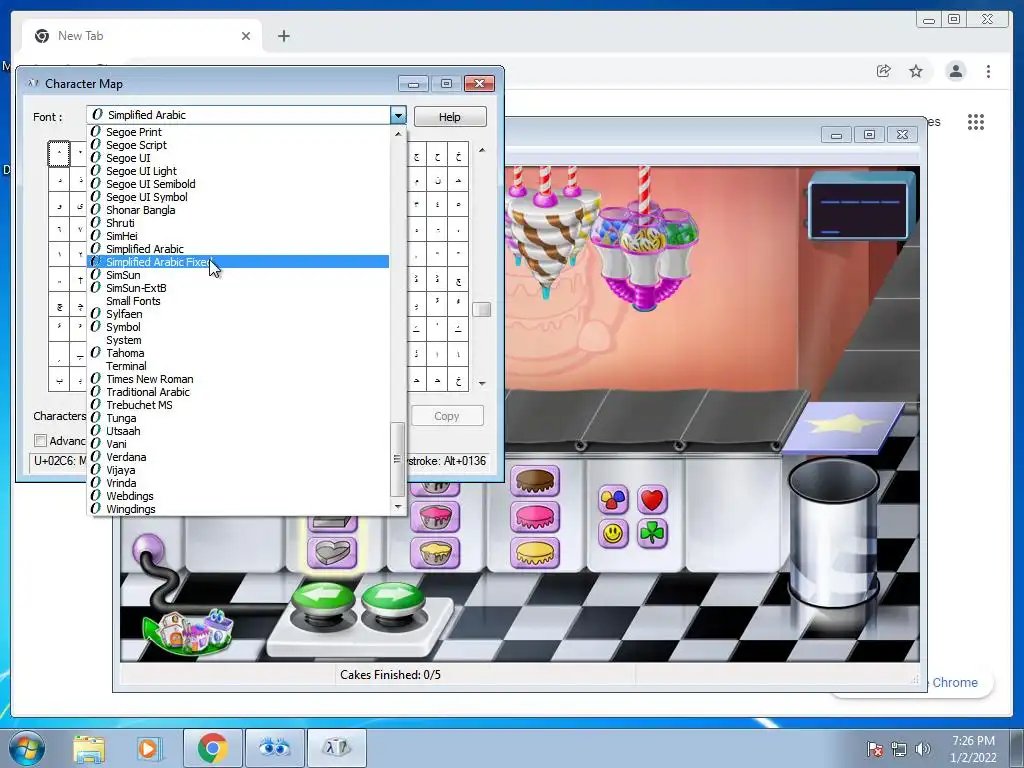Launch Windows Media Player from taskbar
The image size is (1024, 768).
[148, 748]
